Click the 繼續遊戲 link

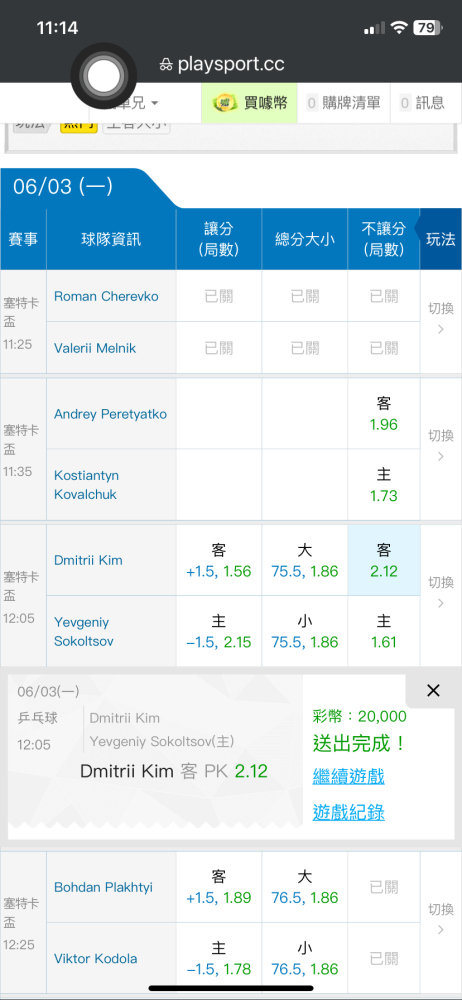click(x=348, y=776)
